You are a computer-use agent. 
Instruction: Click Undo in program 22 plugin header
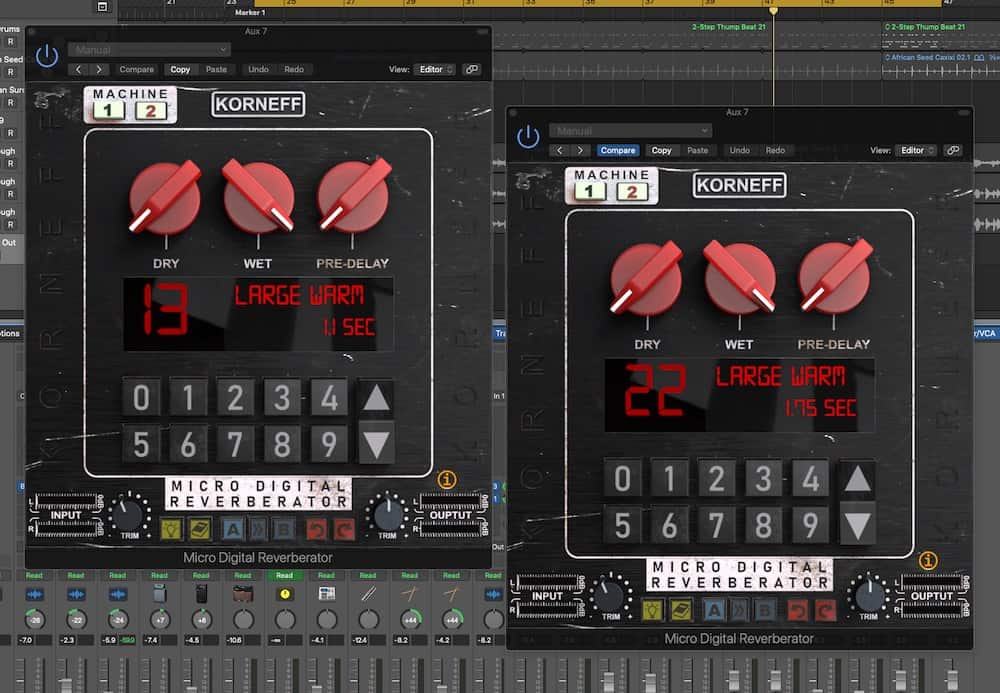coord(740,150)
